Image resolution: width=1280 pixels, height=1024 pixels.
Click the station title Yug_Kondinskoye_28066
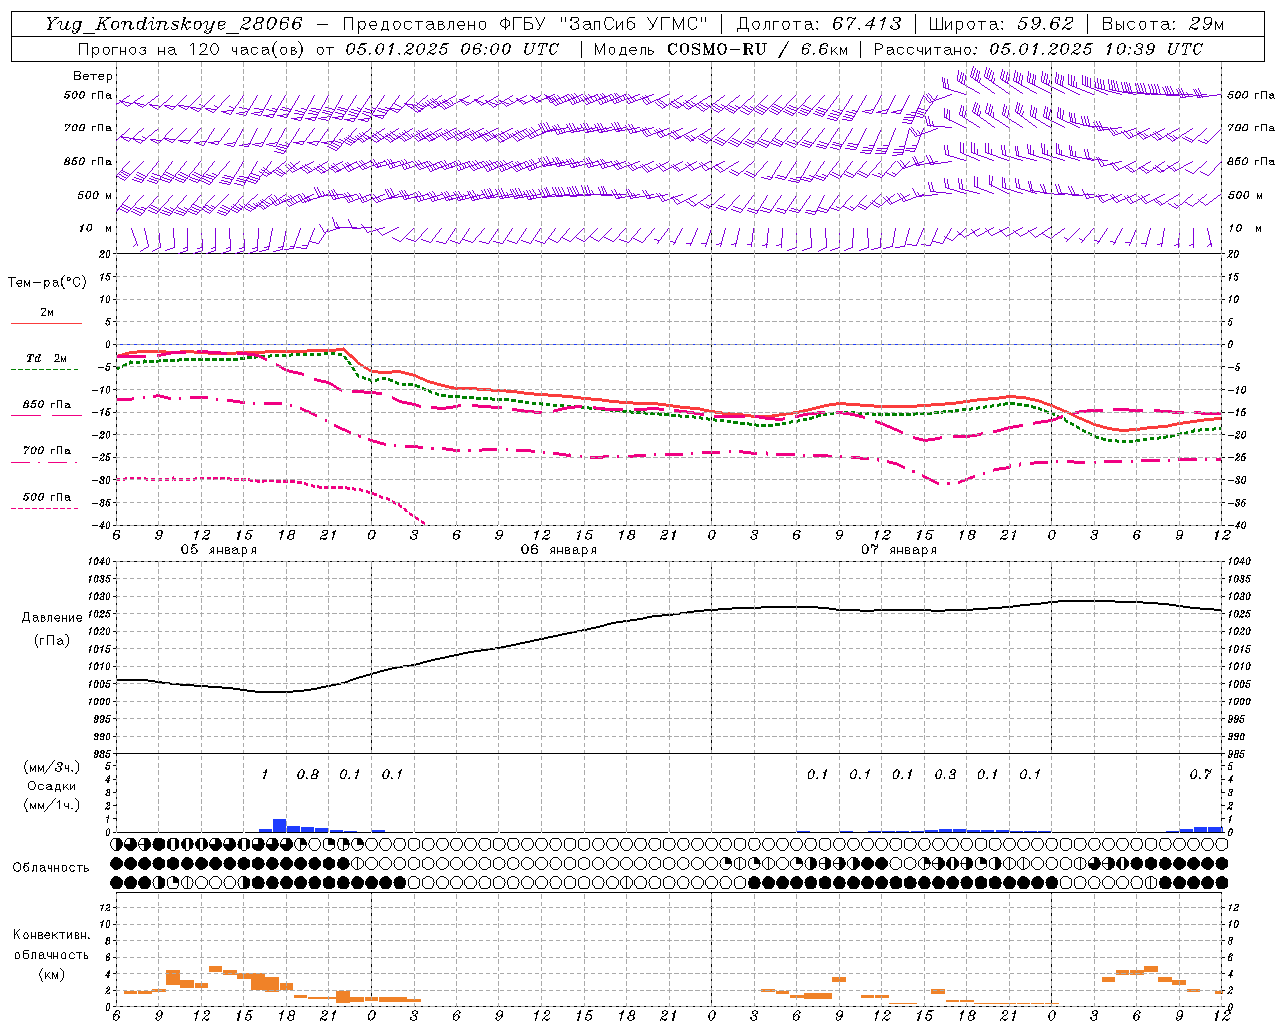pyautogui.click(x=173, y=24)
